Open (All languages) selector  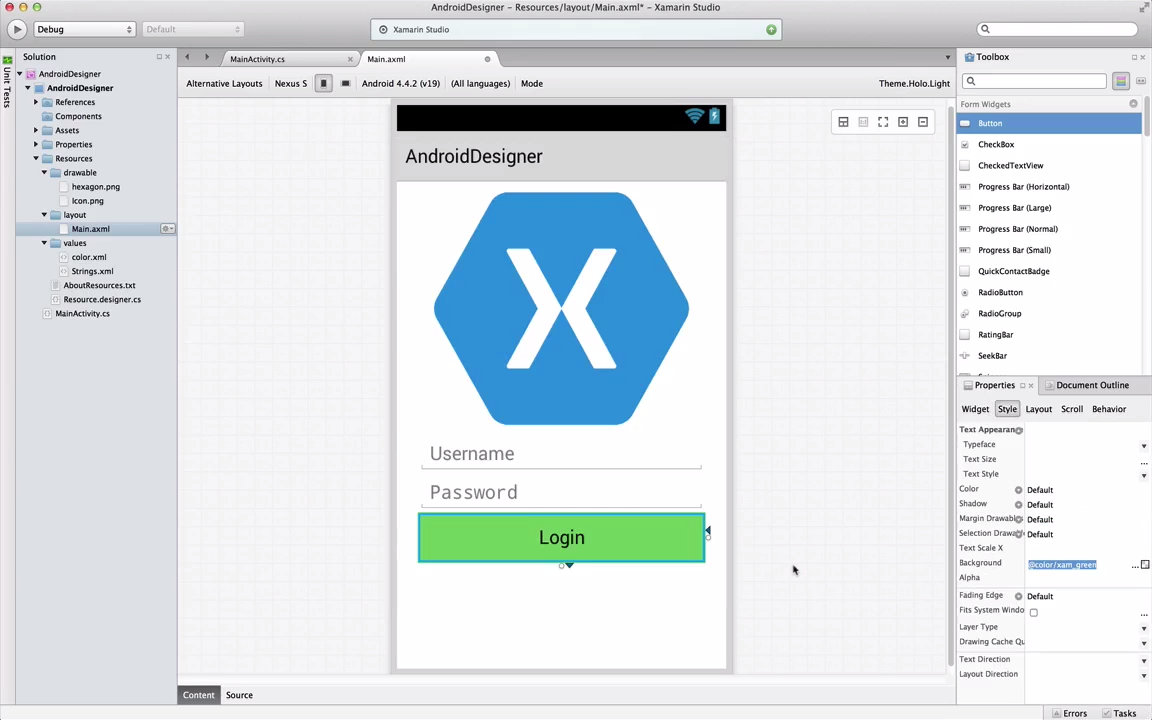pyautogui.click(x=480, y=84)
